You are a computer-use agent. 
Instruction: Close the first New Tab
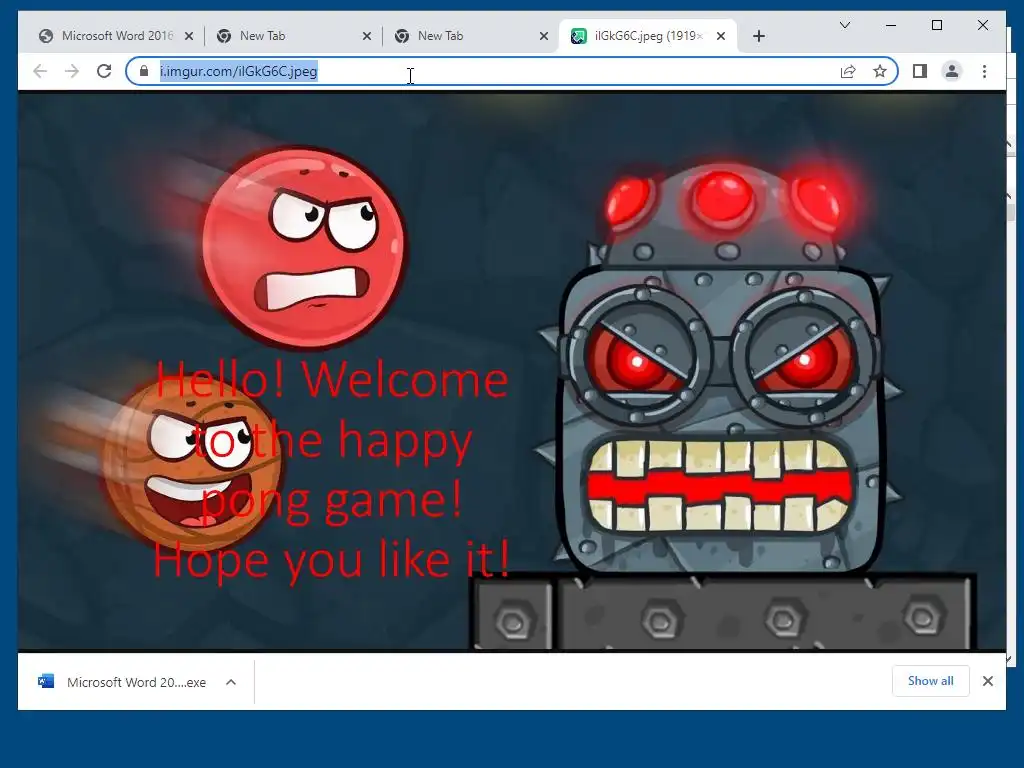[367, 37]
